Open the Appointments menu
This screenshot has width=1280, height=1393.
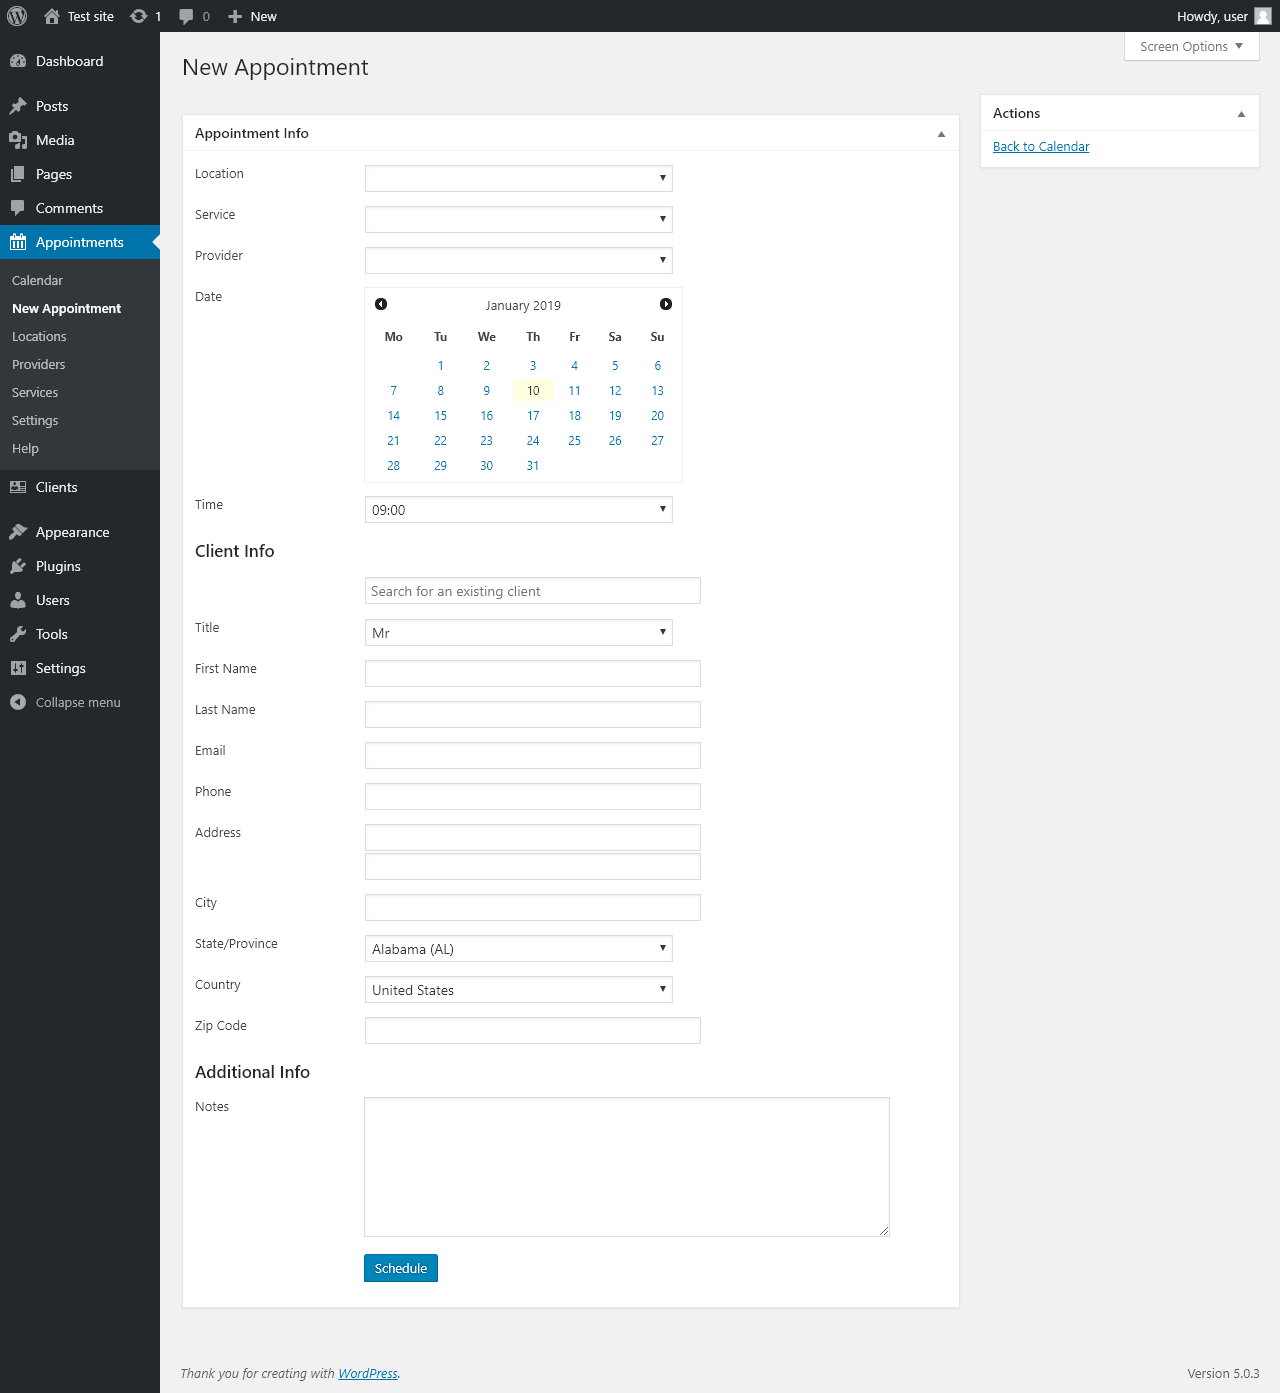pos(80,242)
